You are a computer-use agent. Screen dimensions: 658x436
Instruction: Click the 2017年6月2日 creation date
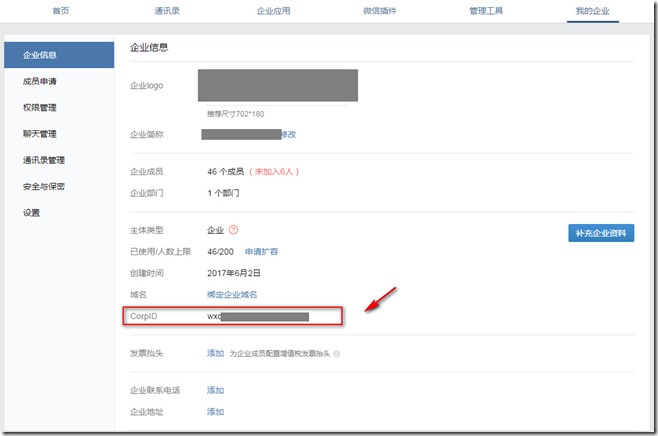tap(234, 273)
